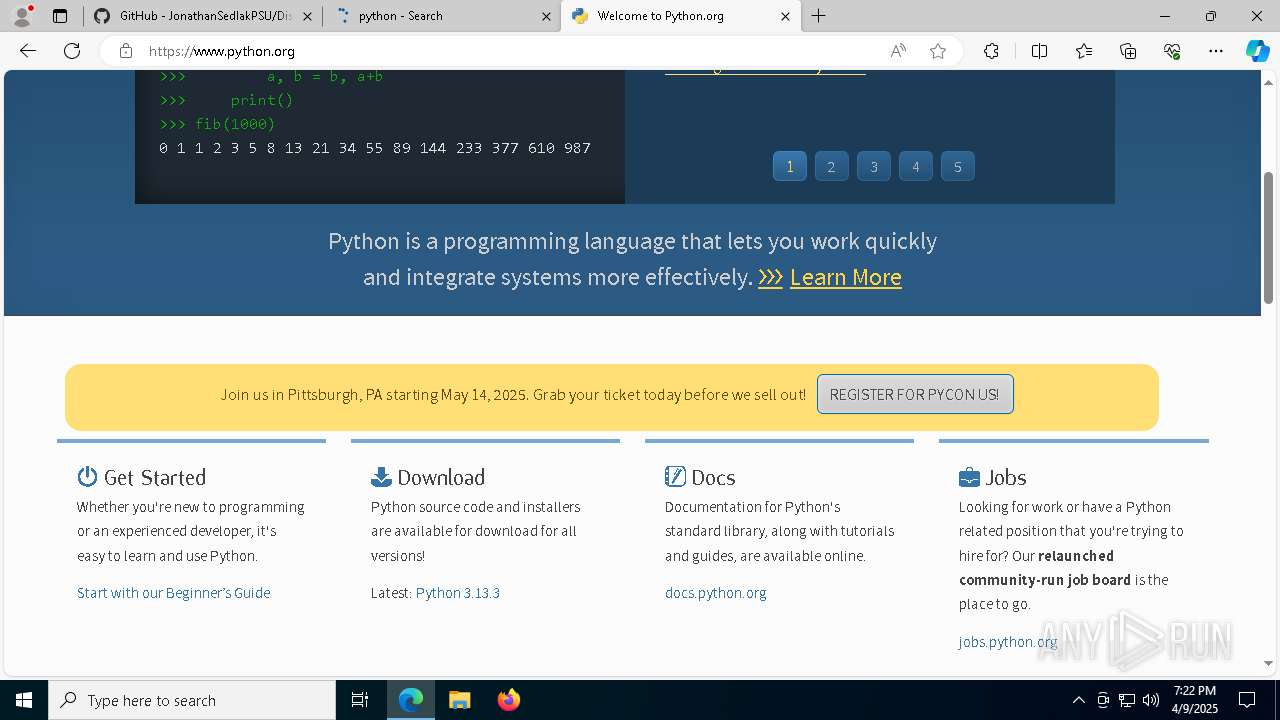Open Microsoft Edge taskbar icon
Image resolution: width=1280 pixels, height=720 pixels.
411,700
